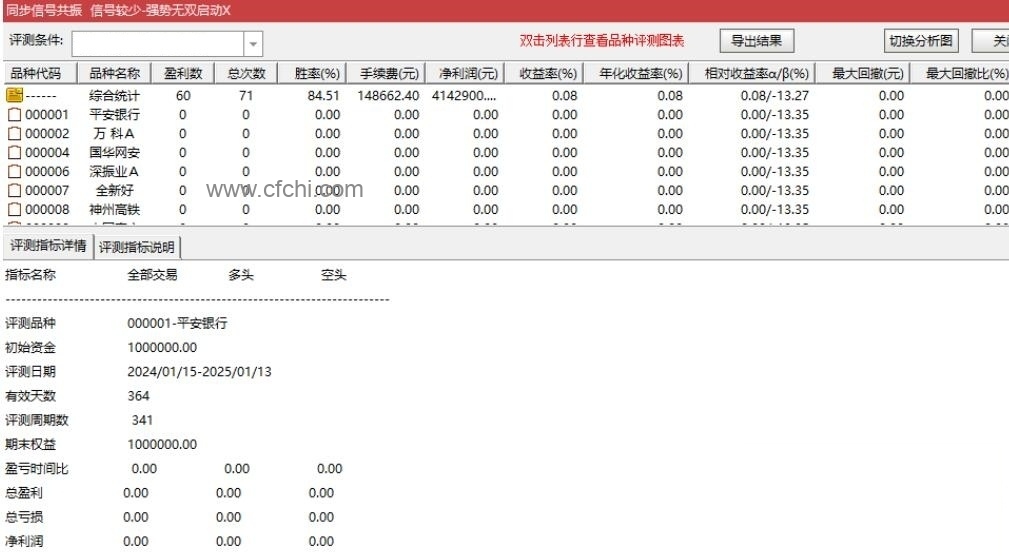1009x556 pixels.
Task: Sort by the 收益率(%) column header
Action: coord(544,73)
